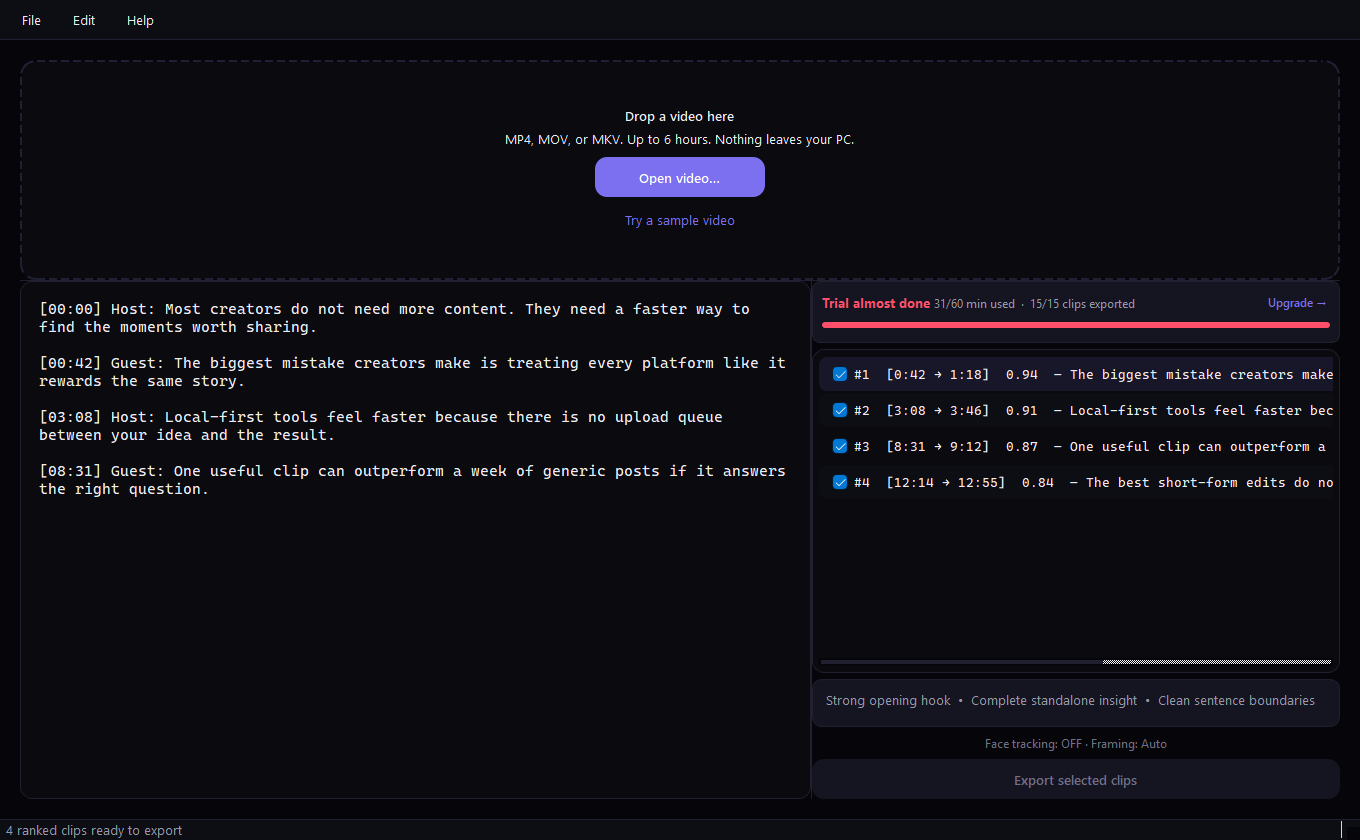The width and height of the screenshot is (1360, 840).
Task: Click status bar '4 ranked clips ready to export'
Action: (94, 830)
